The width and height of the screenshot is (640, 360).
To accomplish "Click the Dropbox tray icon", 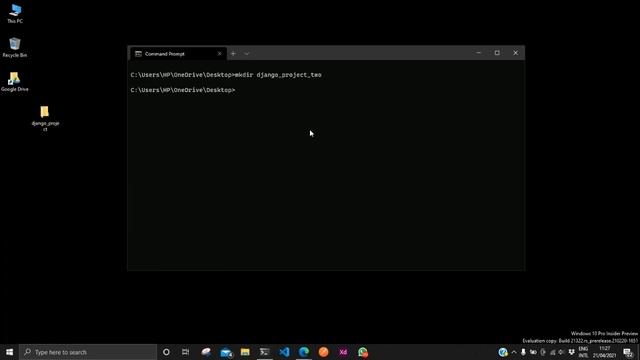I will [x=571, y=352].
